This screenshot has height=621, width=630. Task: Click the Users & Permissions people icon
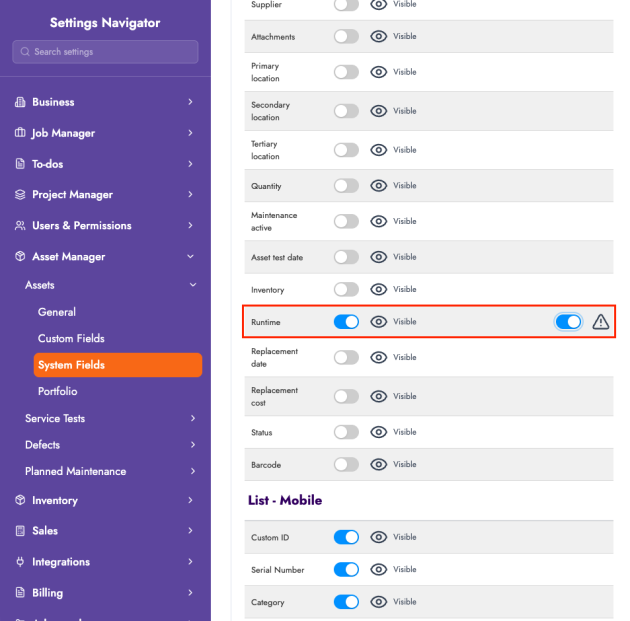[21, 226]
